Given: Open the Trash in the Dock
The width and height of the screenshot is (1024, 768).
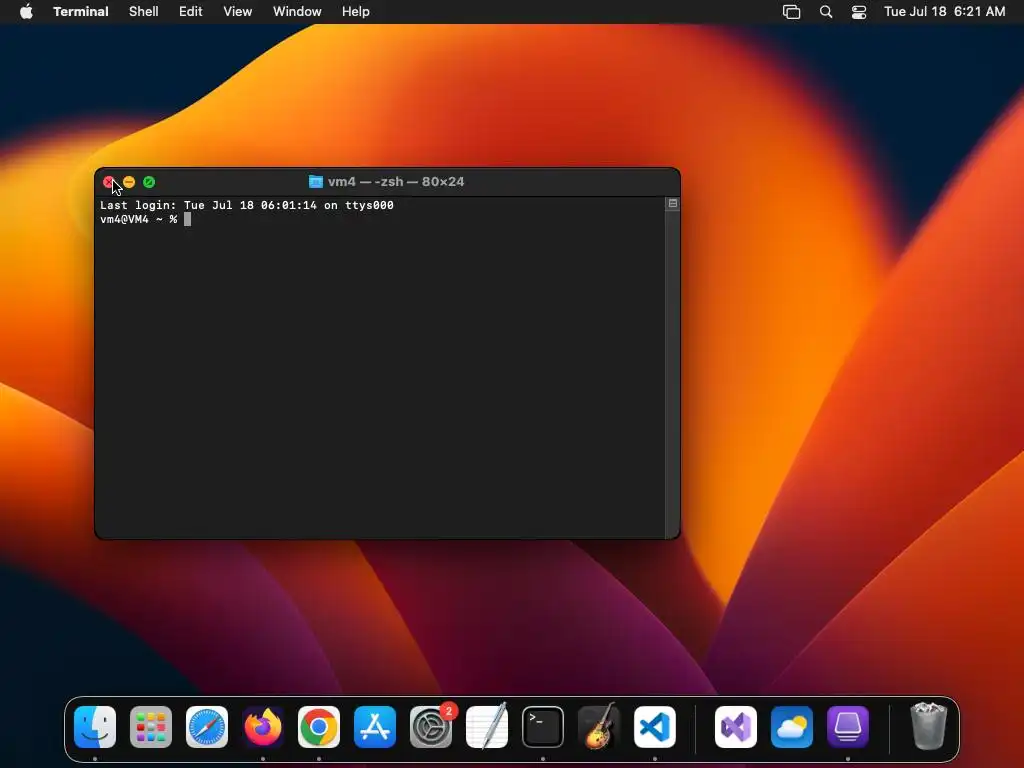Looking at the screenshot, I should (929, 727).
